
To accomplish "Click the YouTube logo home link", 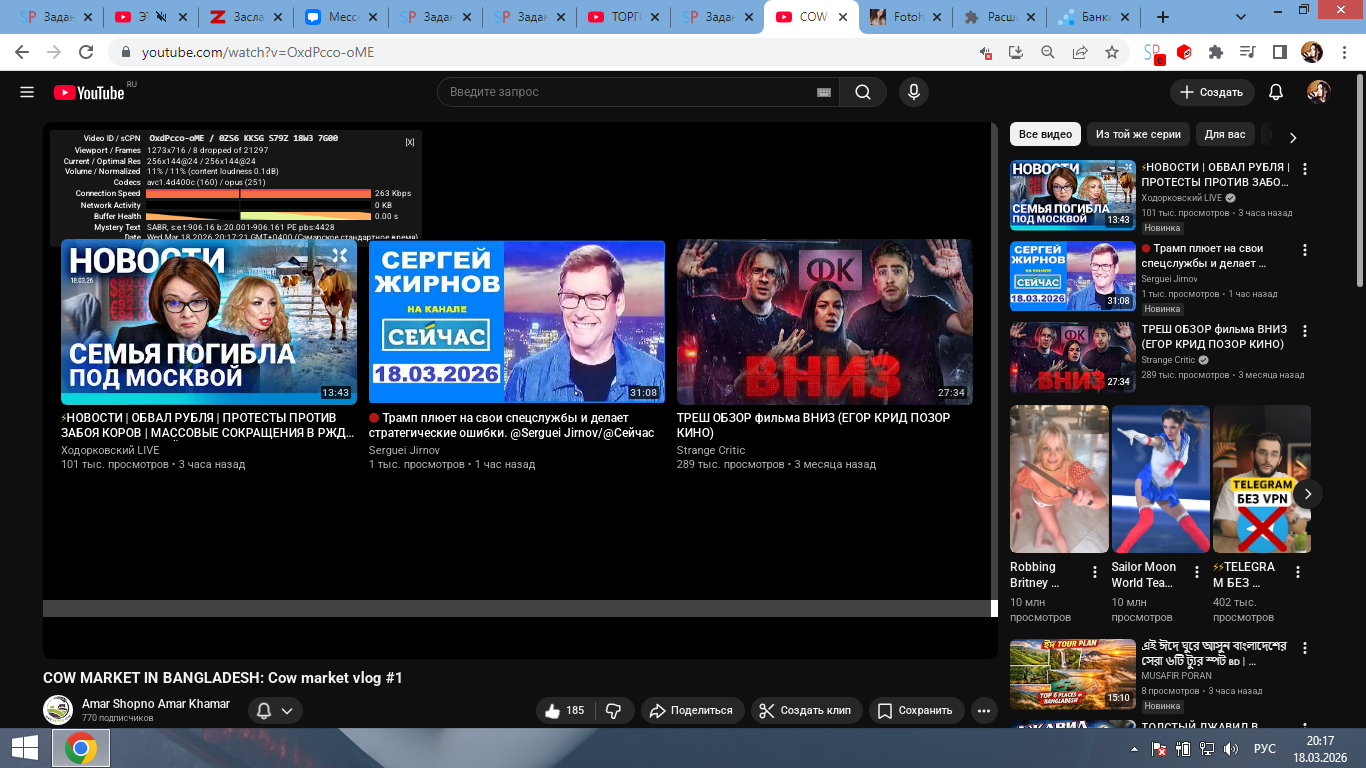I will (90, 92).
